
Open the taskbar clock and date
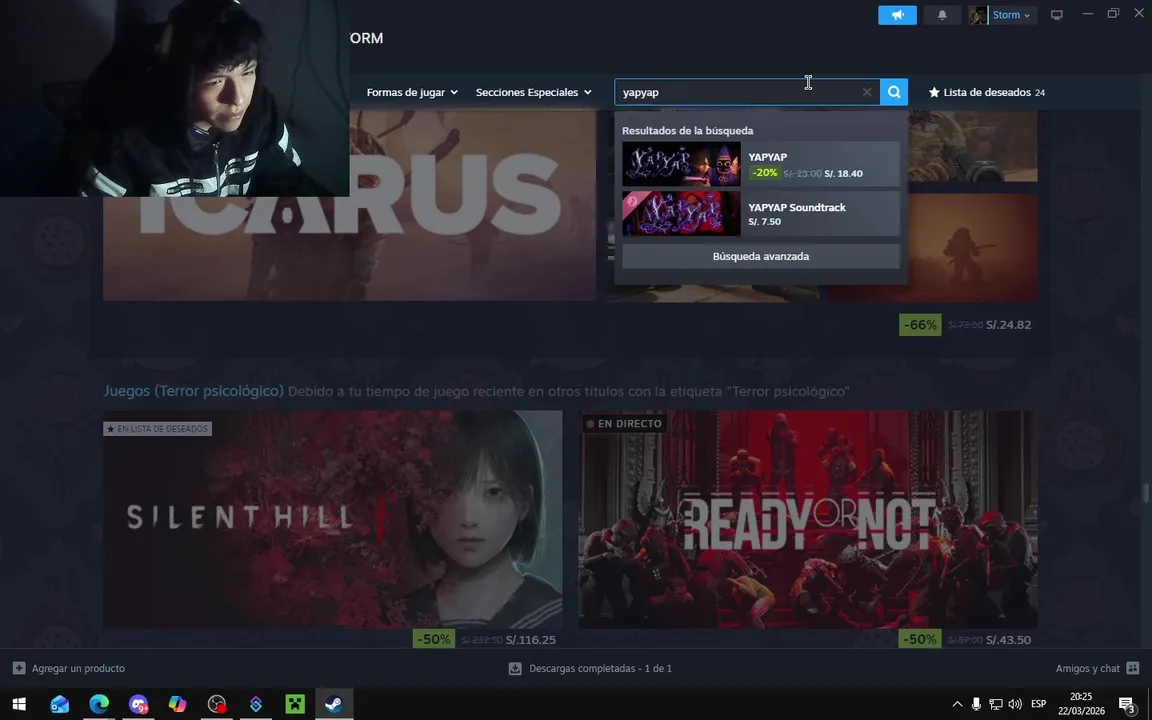pyautogui.click(x=1081, y=704)
